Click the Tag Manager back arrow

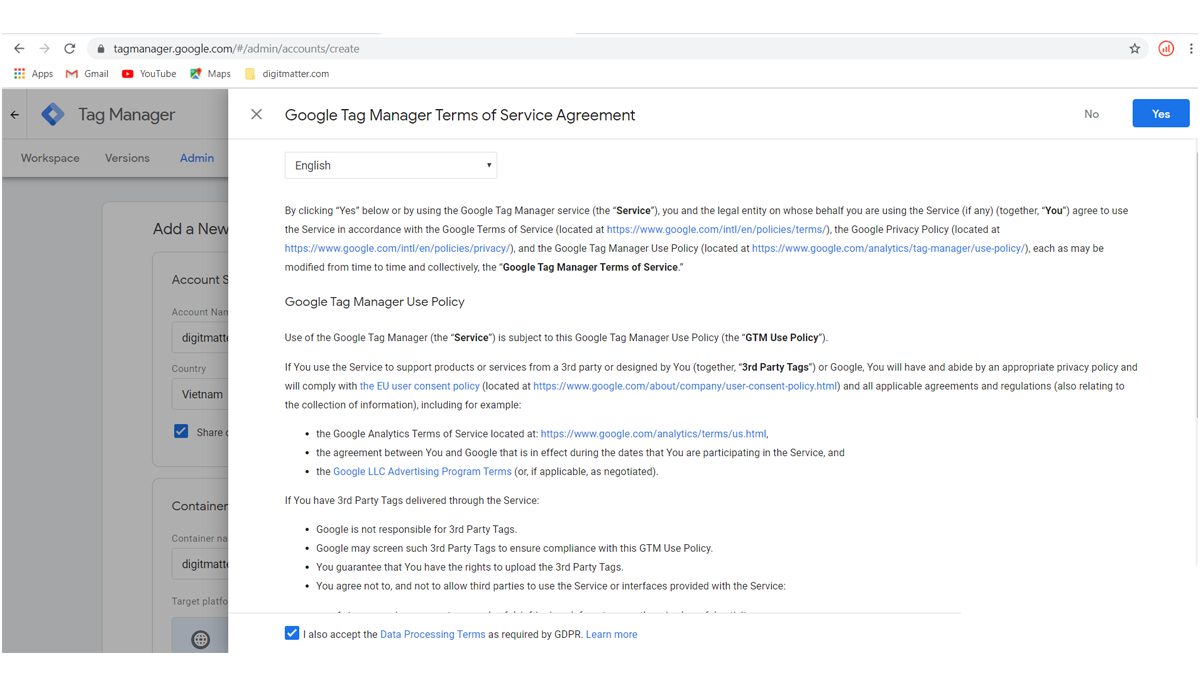[15, 115]
